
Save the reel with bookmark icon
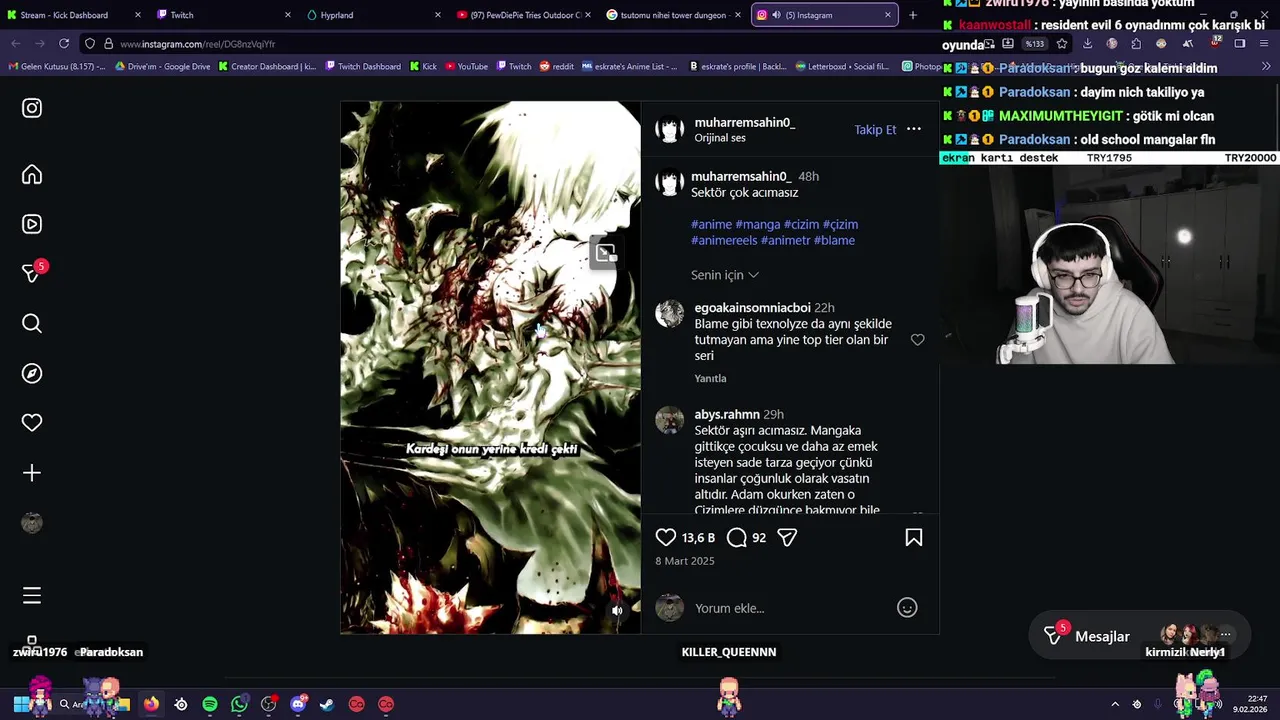tap(913, 538)
